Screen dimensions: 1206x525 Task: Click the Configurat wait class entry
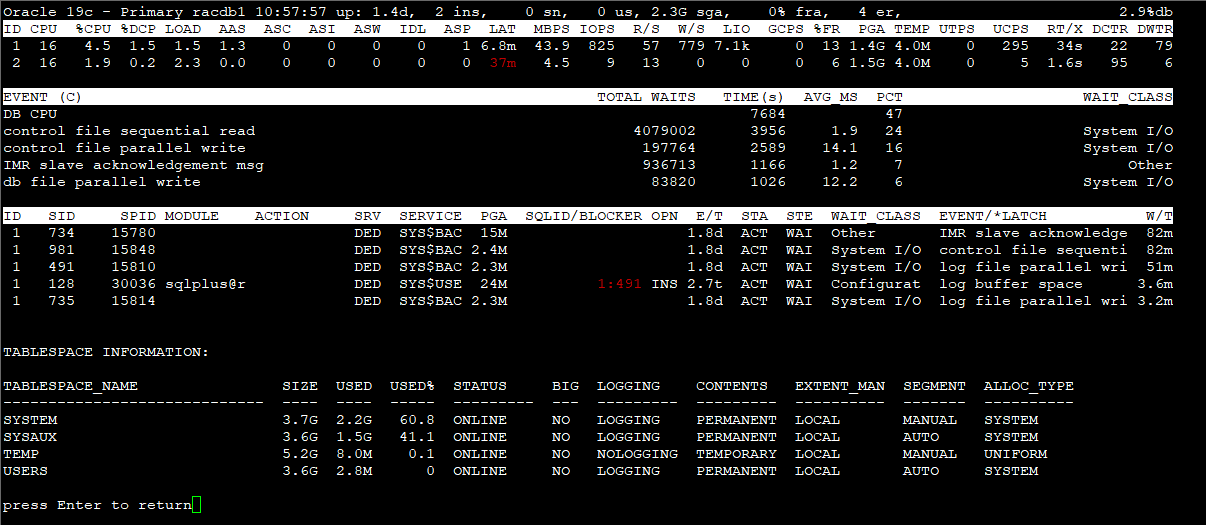(x=876, y=284)
